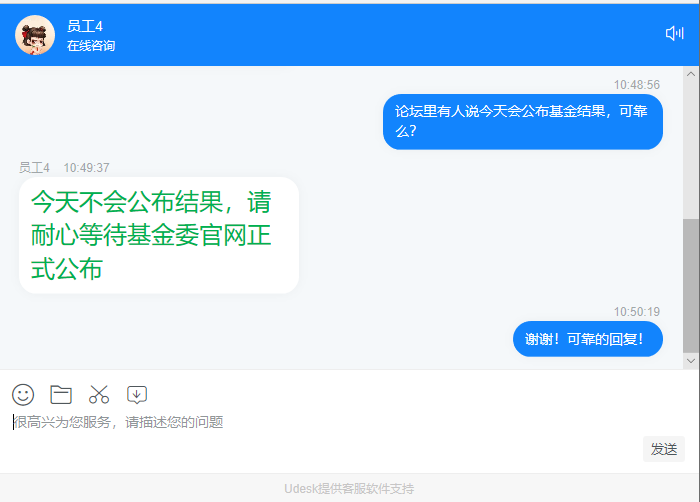The width and height of the screenshot is (700, 502).
Task: Click the scrollbar up arrow
Action: click(691, 74)
